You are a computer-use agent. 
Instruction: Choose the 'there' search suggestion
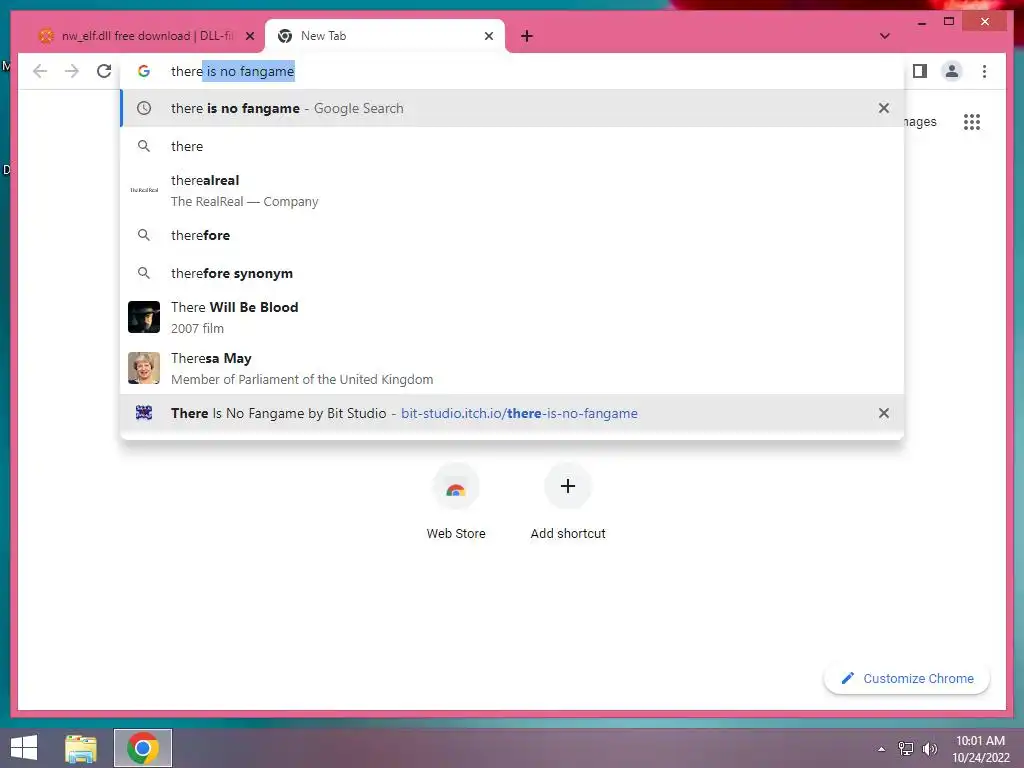(512, 146)
